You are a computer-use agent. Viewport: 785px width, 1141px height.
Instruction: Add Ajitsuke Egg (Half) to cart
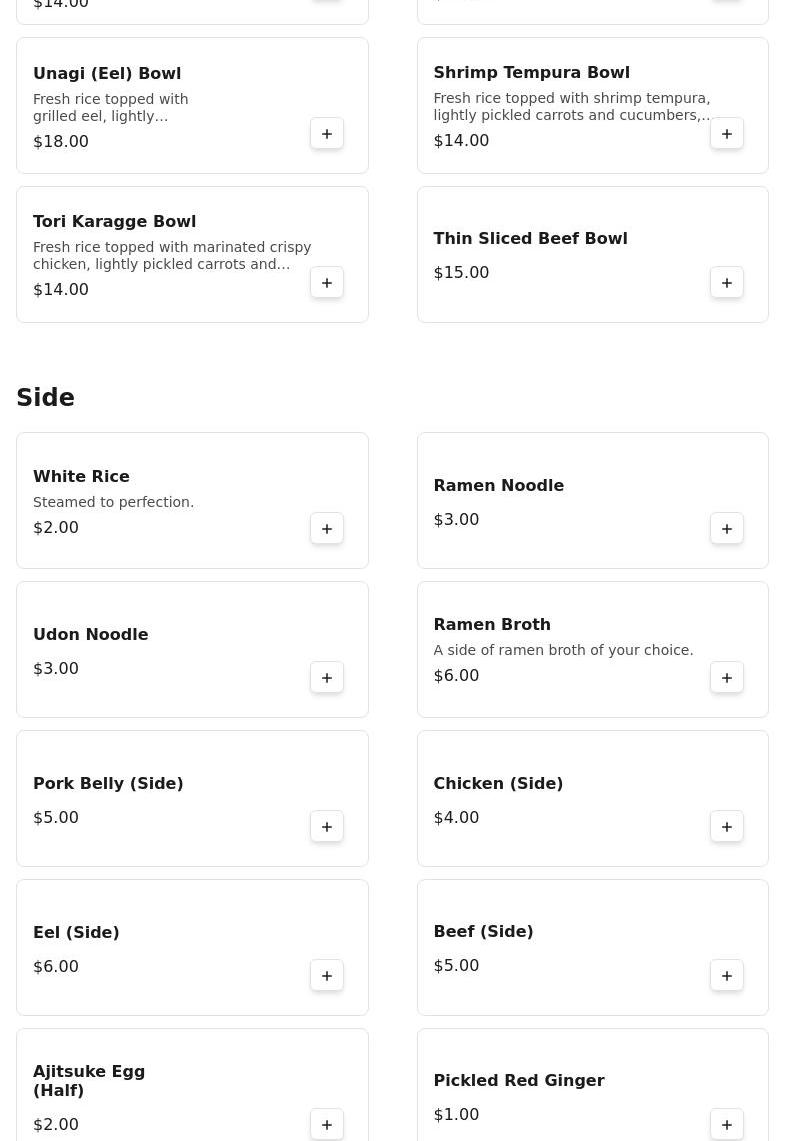[327, 1125]
